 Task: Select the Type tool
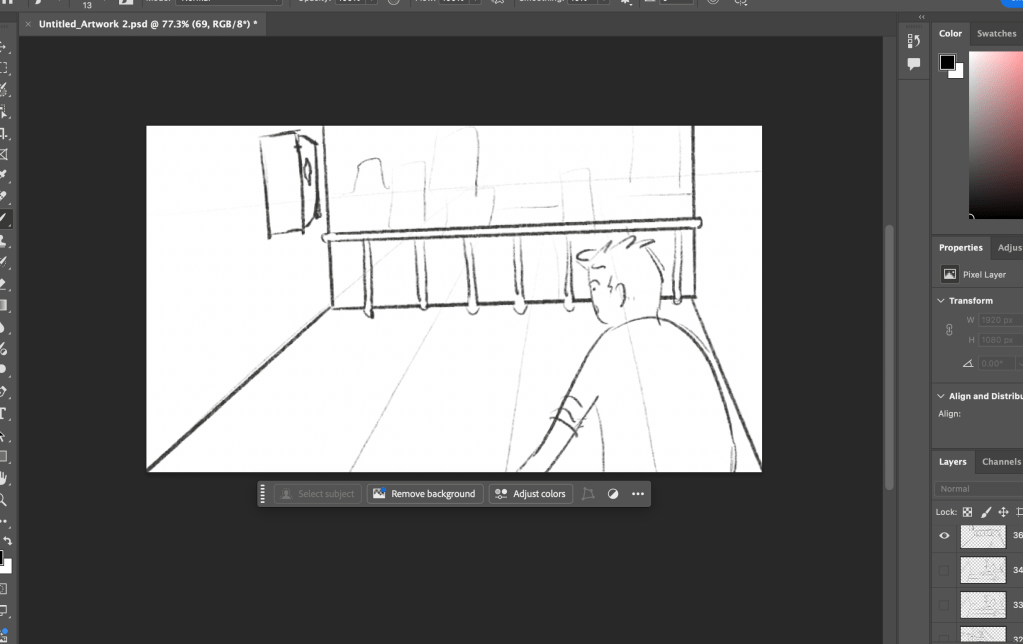pos(4,413)
